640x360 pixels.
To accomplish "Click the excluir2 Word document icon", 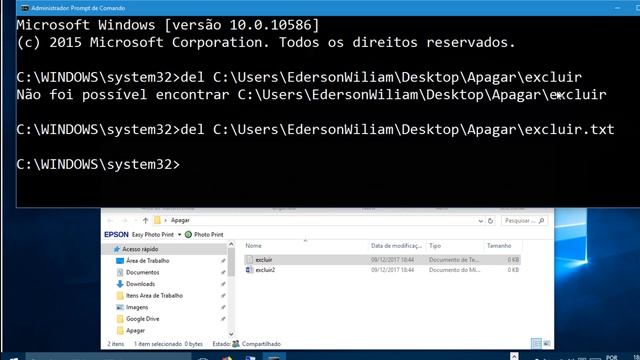I will tap(249, 270).
